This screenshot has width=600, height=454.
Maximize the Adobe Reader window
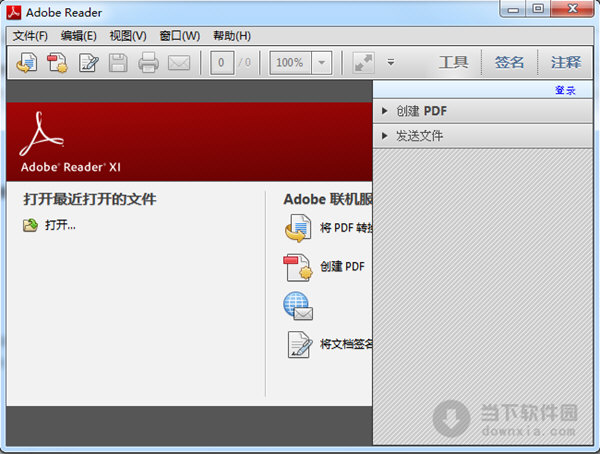538,8
